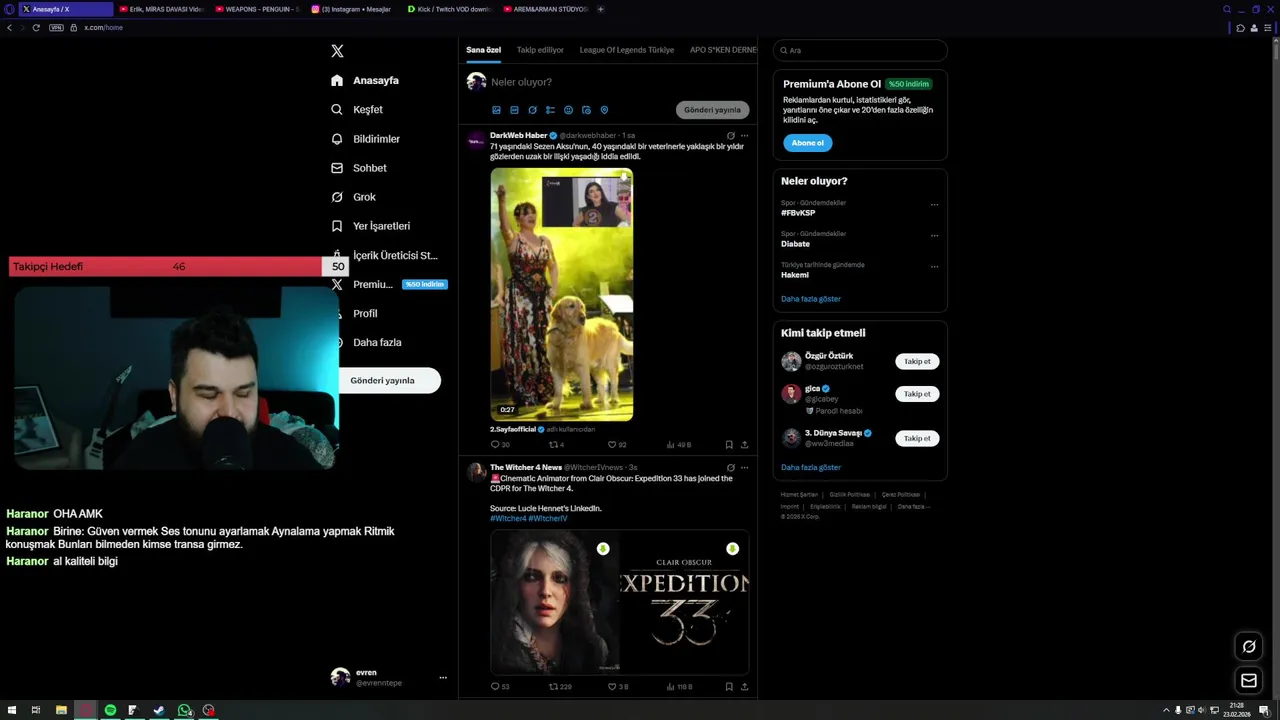Open Grok from the sidebar
The image size is (1280, 720).
coord(353,197)
